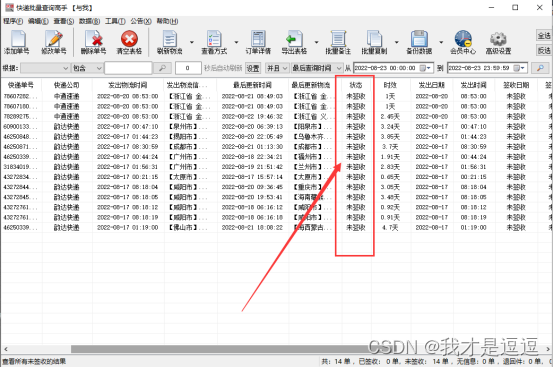Open the 批量复制 dropdown arrow
This screenshot has width=554, height=367.
tap(396, 42)
